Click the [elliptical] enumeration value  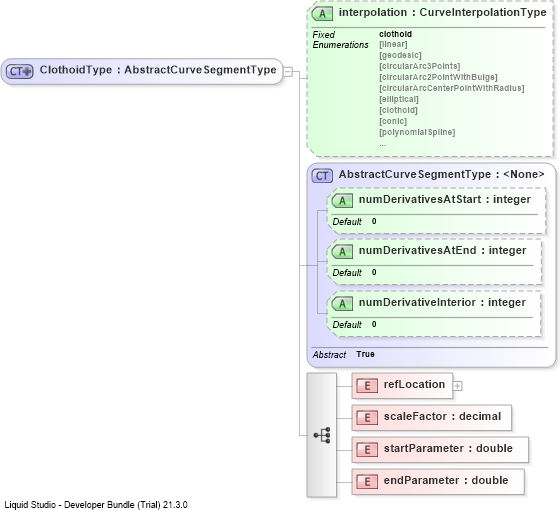pos(399,99)
